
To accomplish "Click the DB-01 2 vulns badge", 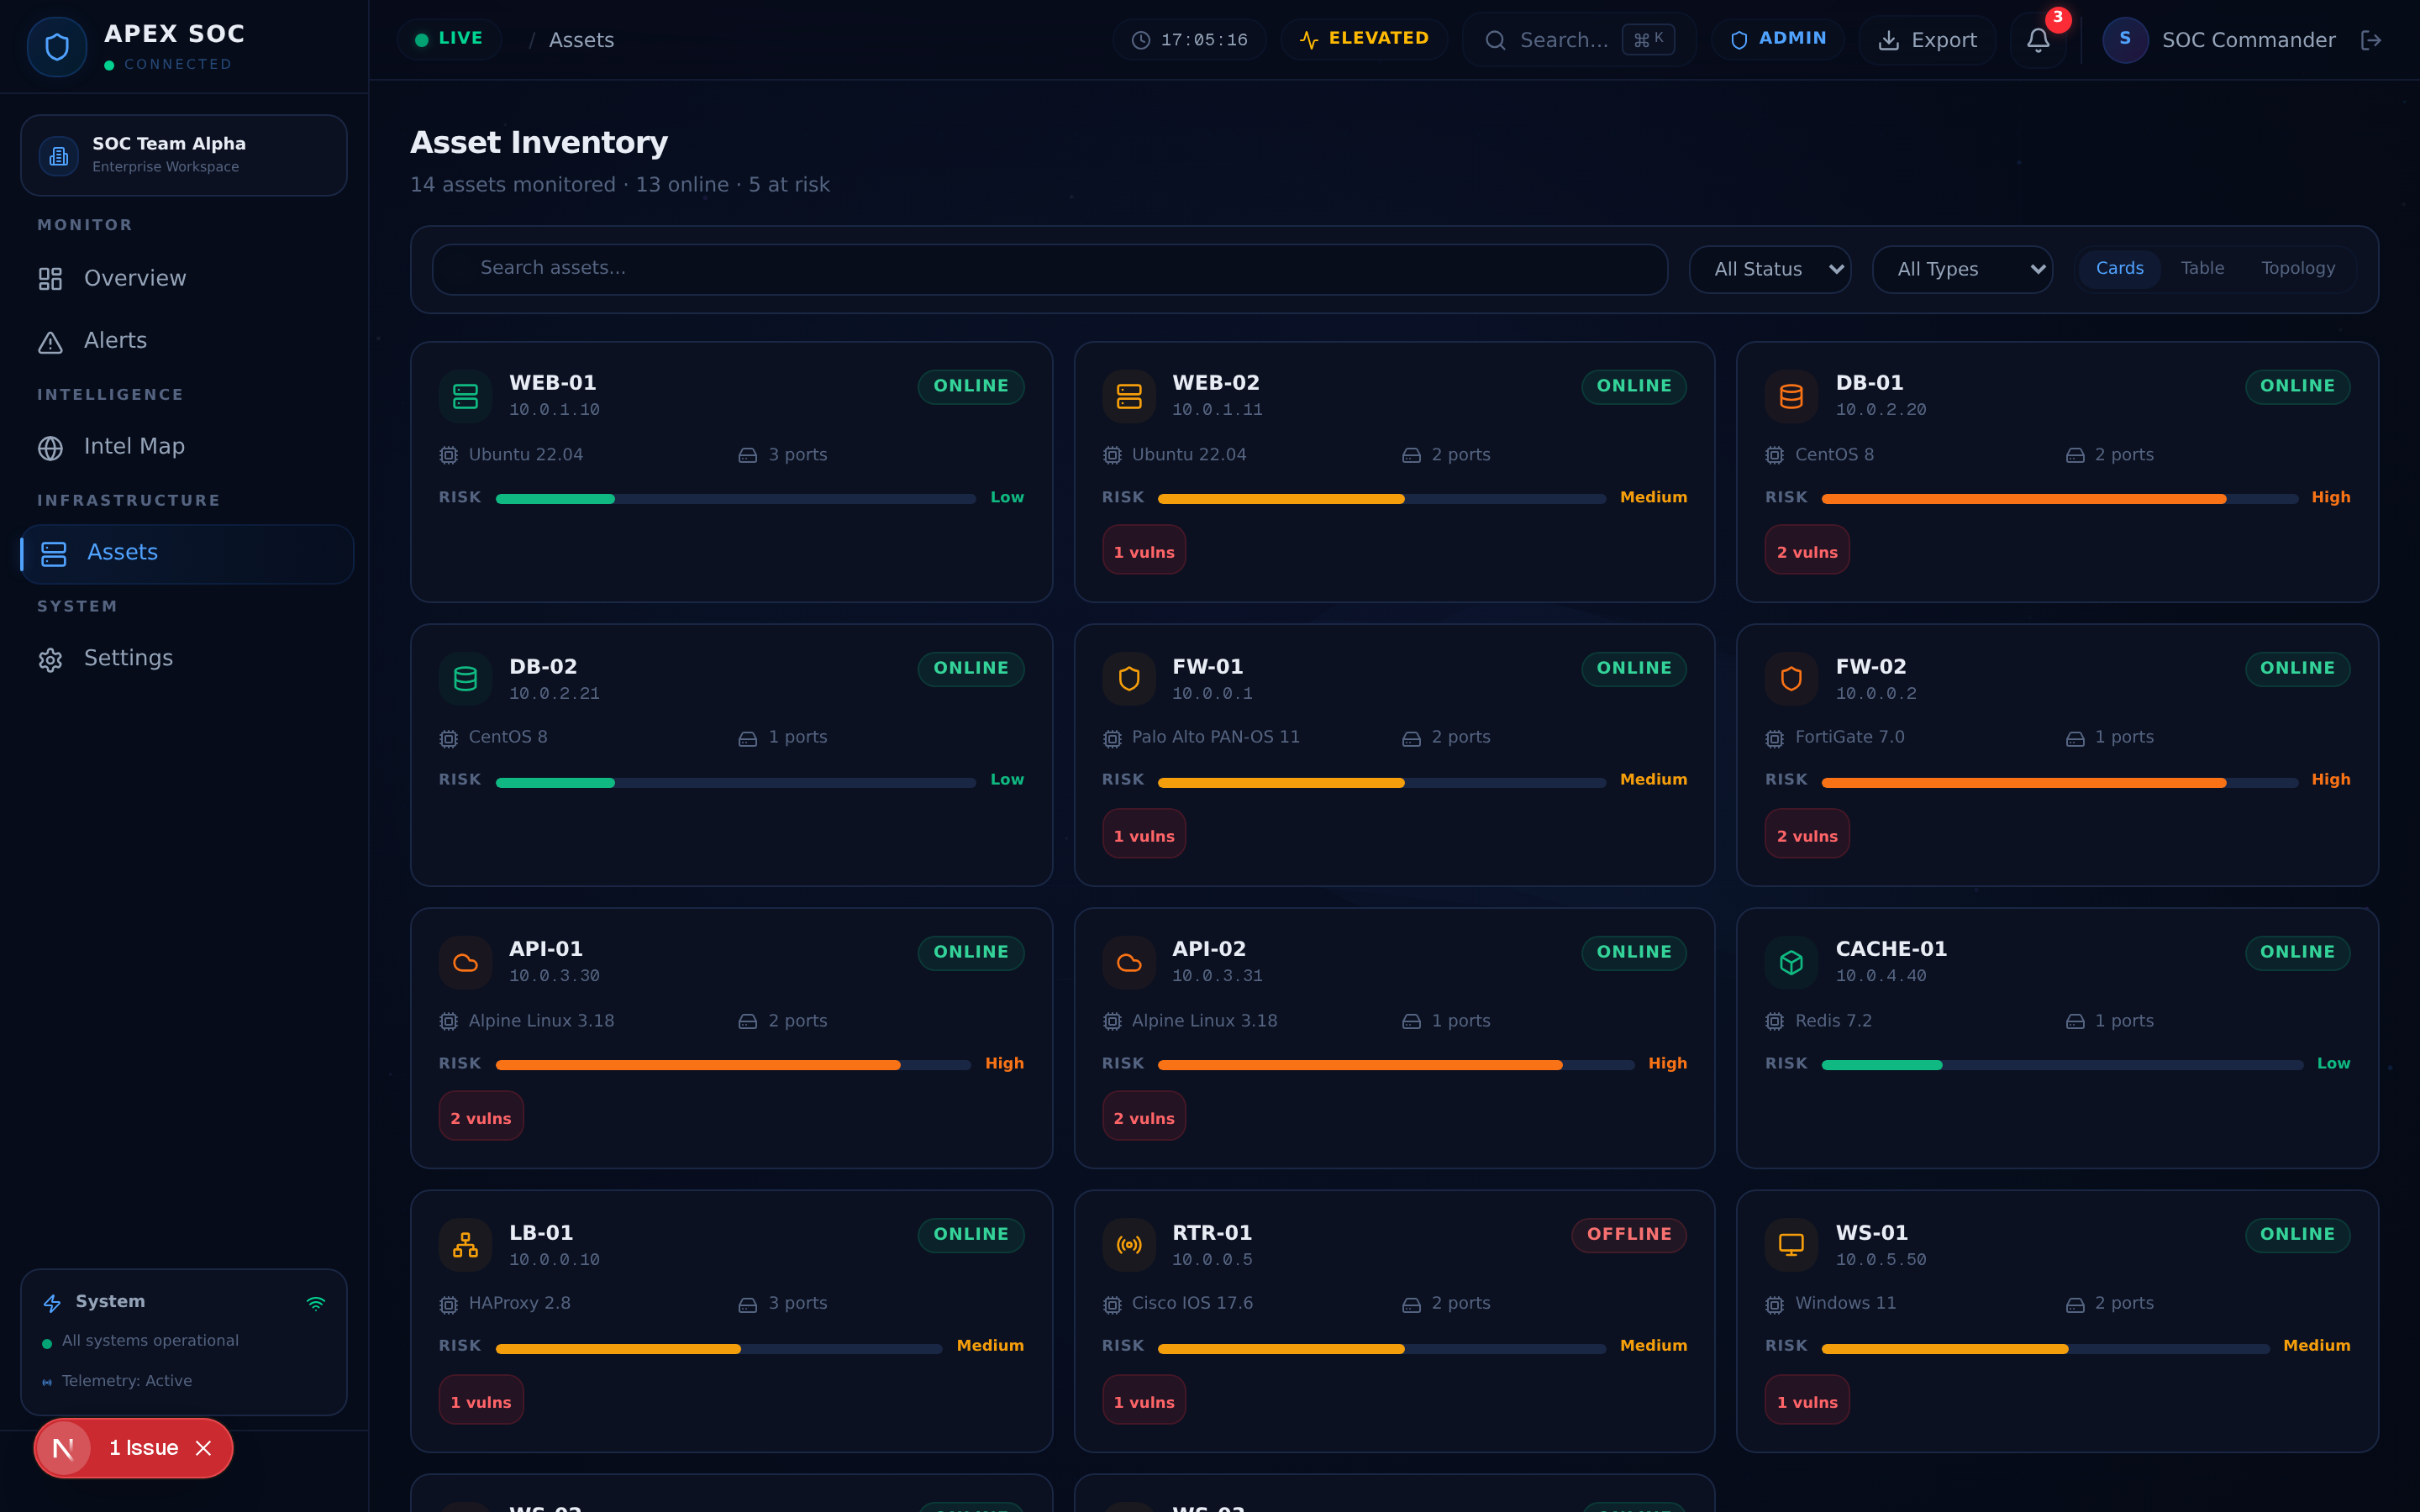I will click(x=1806, y=551).
